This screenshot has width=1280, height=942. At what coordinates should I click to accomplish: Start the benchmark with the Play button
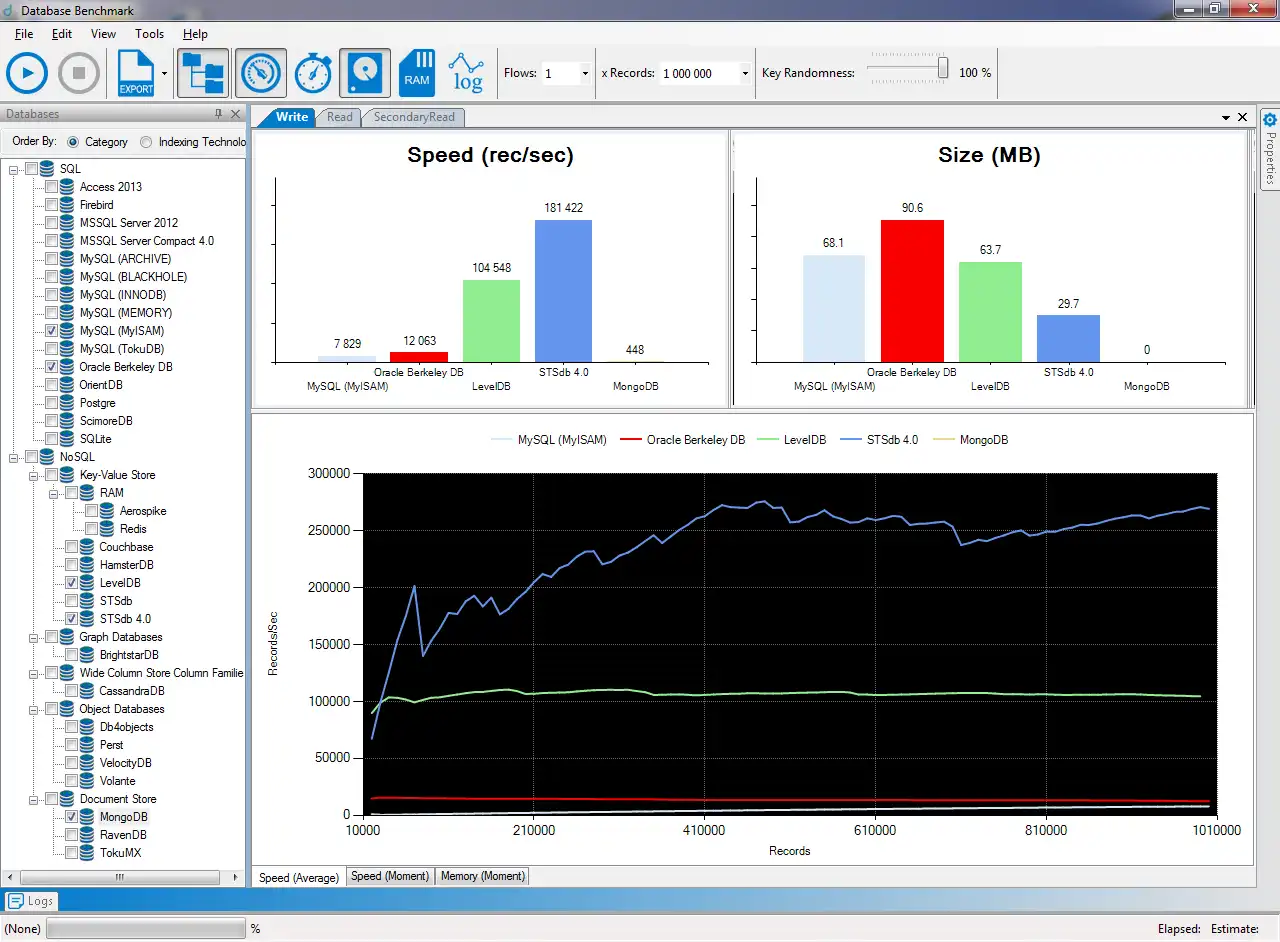[x=27, y=73]
